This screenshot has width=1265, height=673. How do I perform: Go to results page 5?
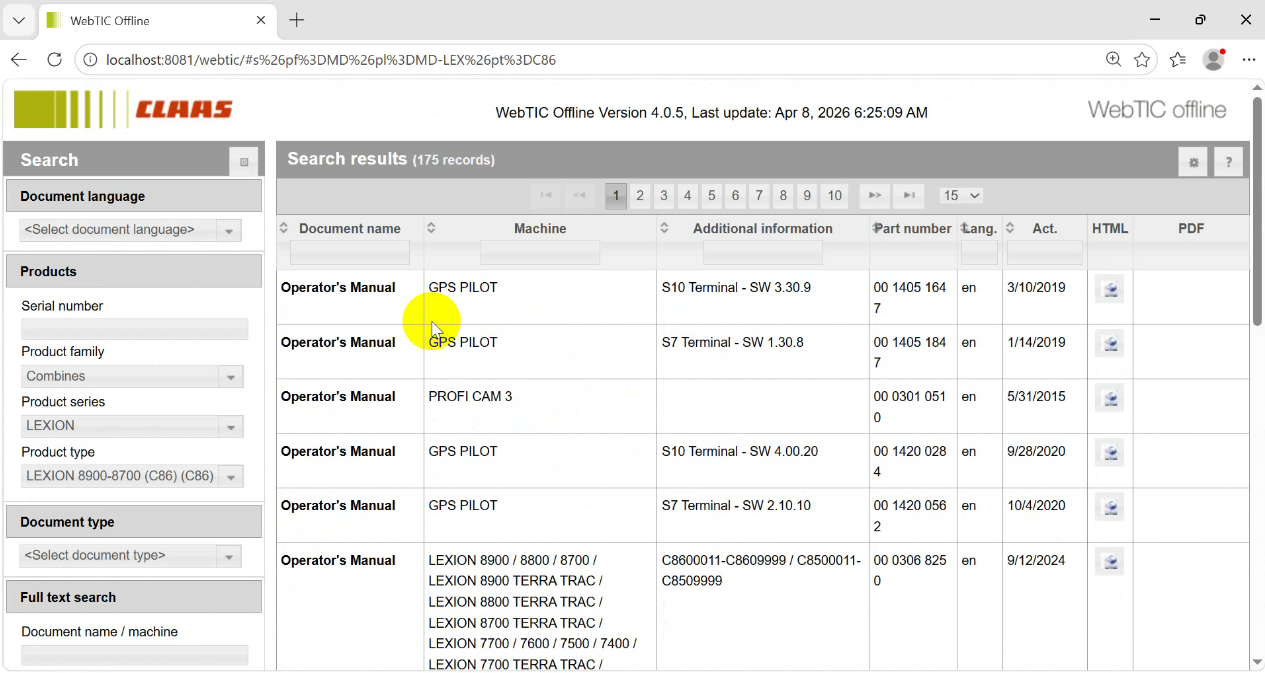point(711,196)
